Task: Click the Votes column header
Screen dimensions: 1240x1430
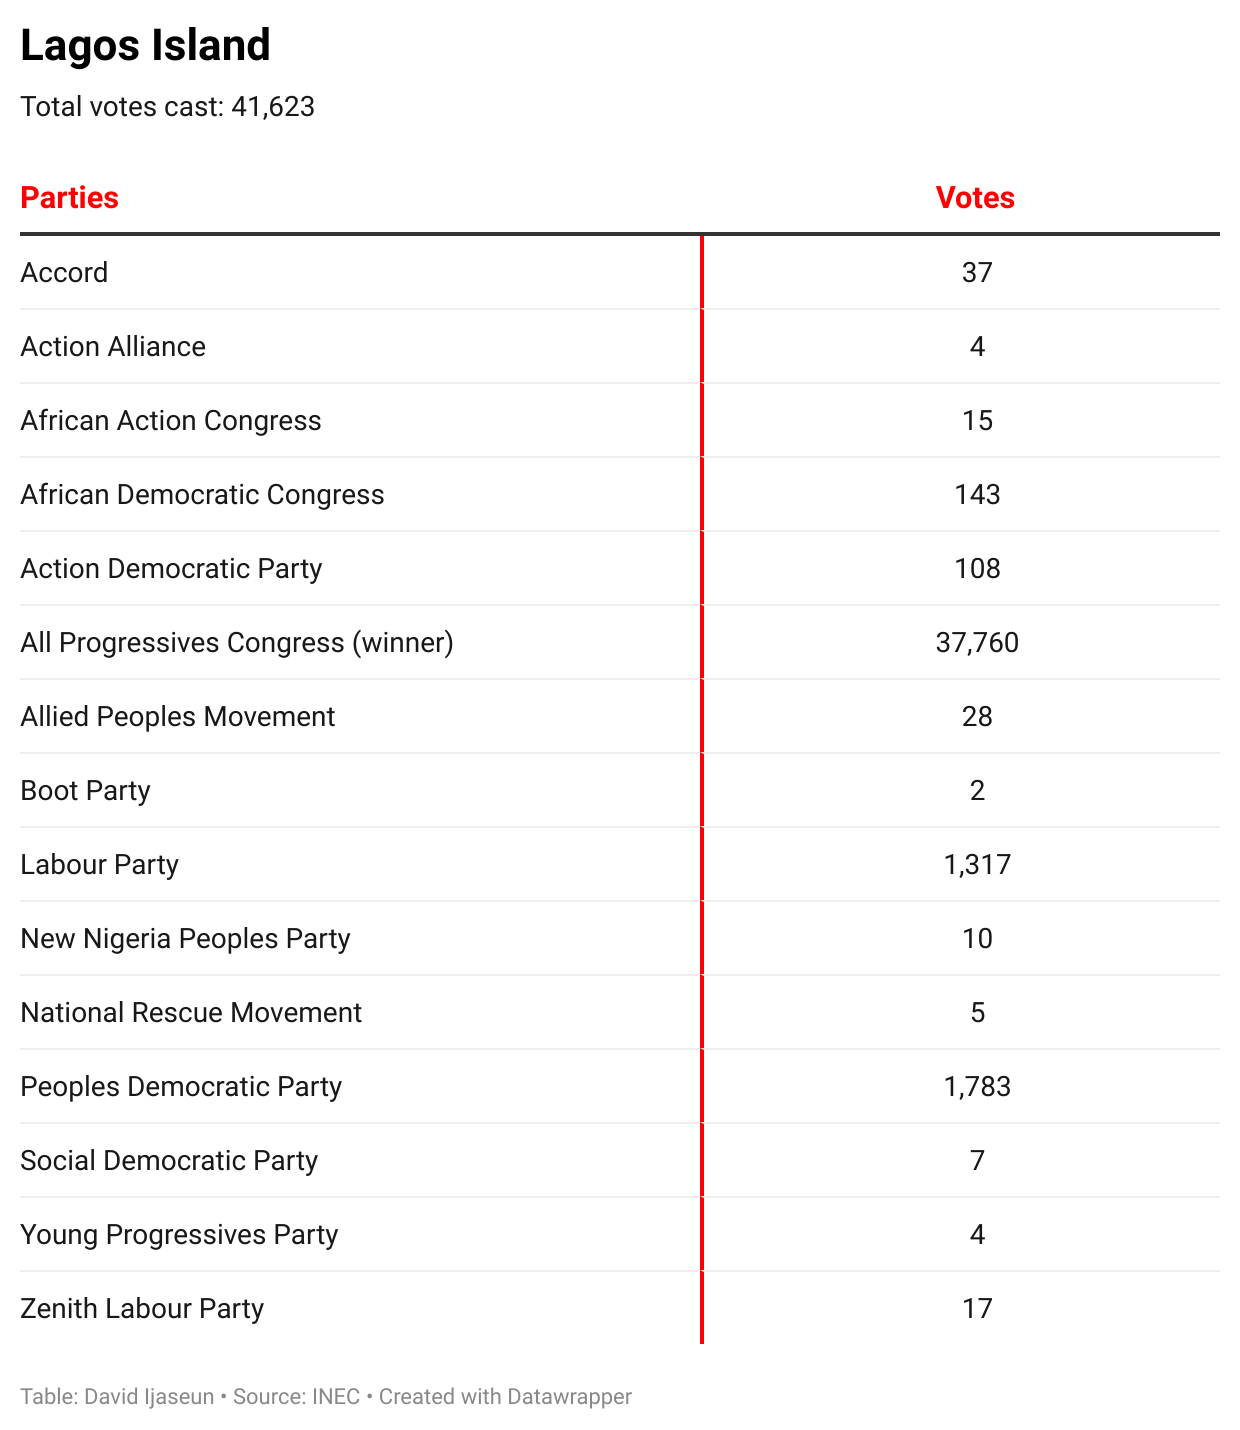Action: [x=975, y=198]
